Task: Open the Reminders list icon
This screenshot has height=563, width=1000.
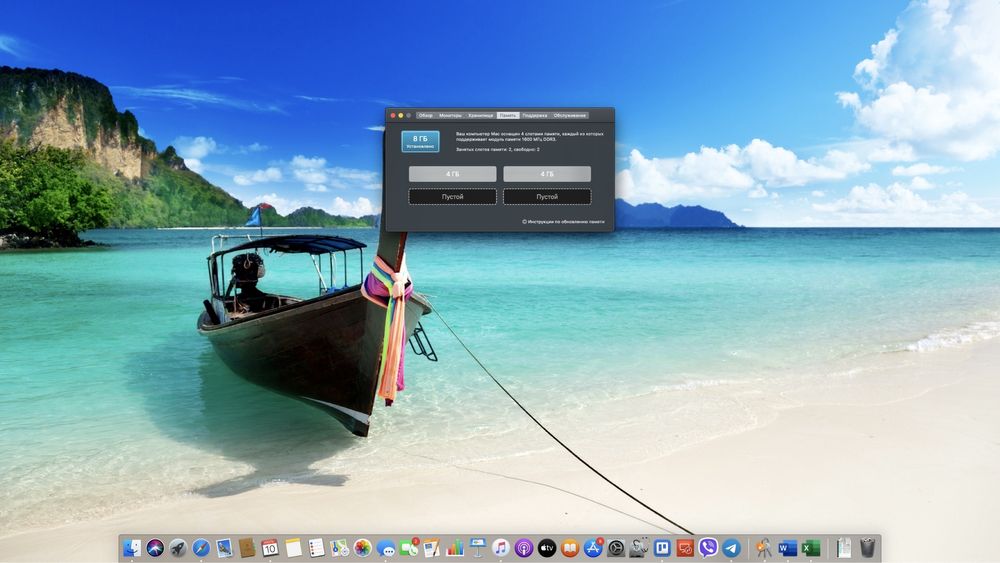Action: pyautogui.click(x=316, y=548)
